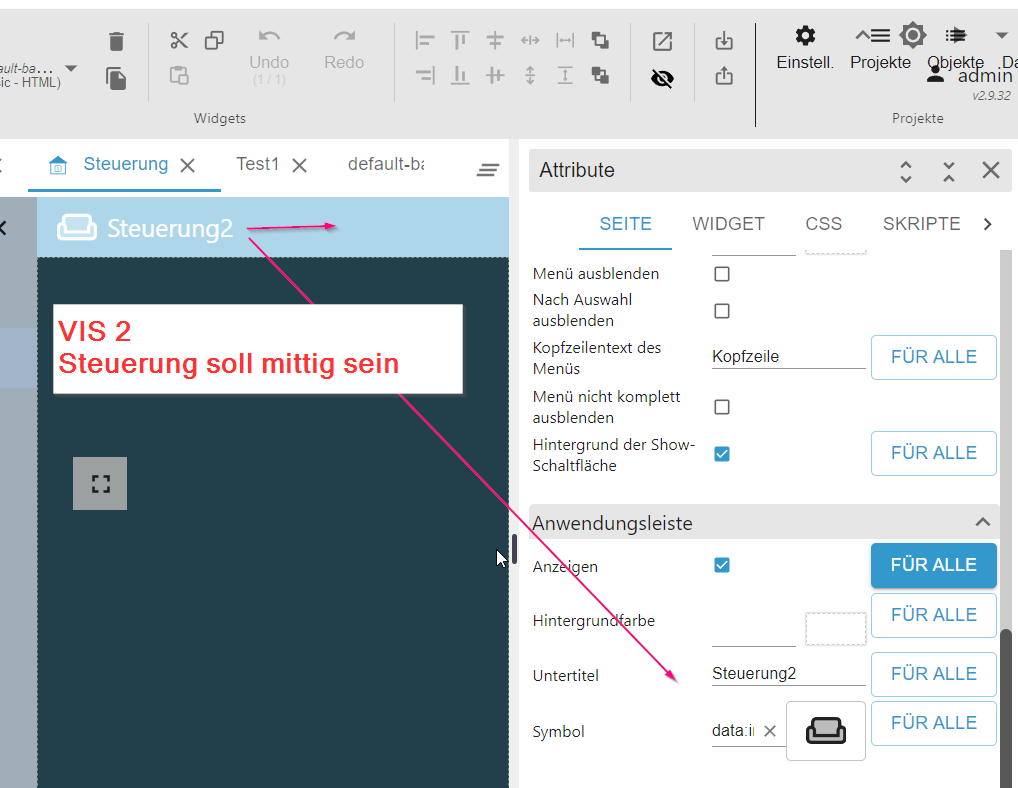The height and width of the screenshot is (788, 1018).
Task: Click the trash icon to delete widgets
Action: click(x=117, y=41)
